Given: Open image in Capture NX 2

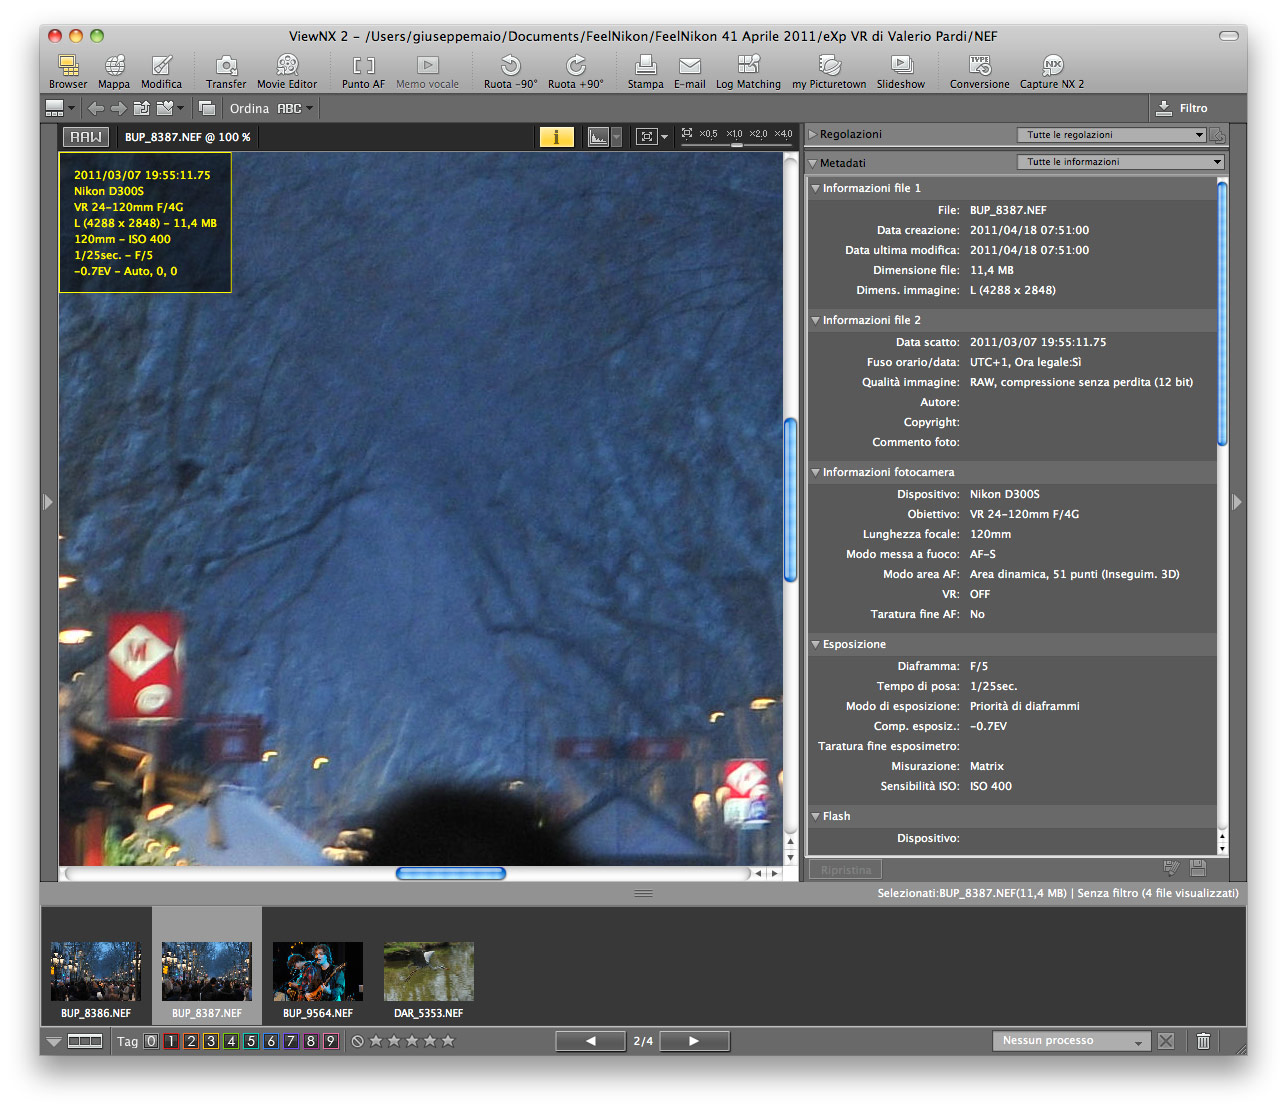Looking at the screenshot, I should [1052, 72].
